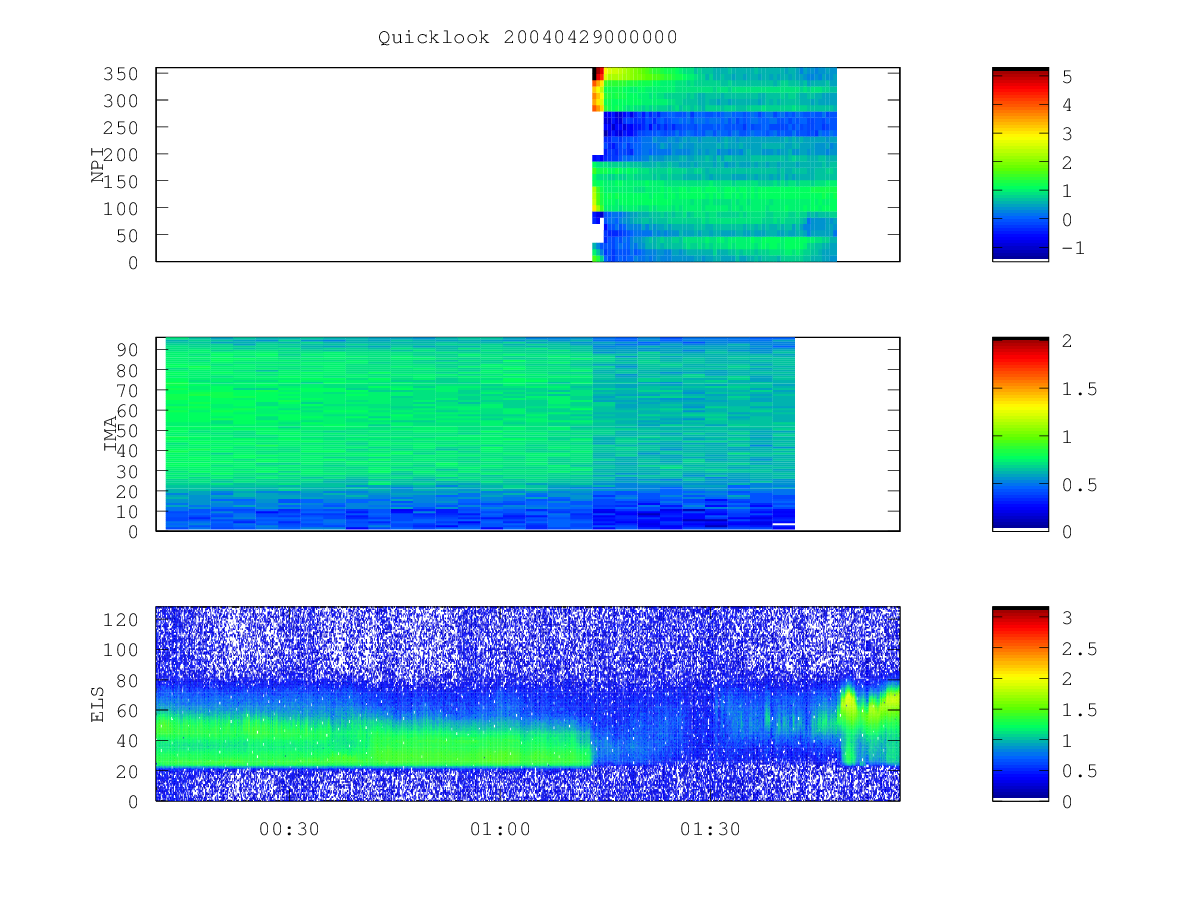Click the Quicklook 20040429000000 title
This screenshot has width=1200, height=900.
click(528, 38)
